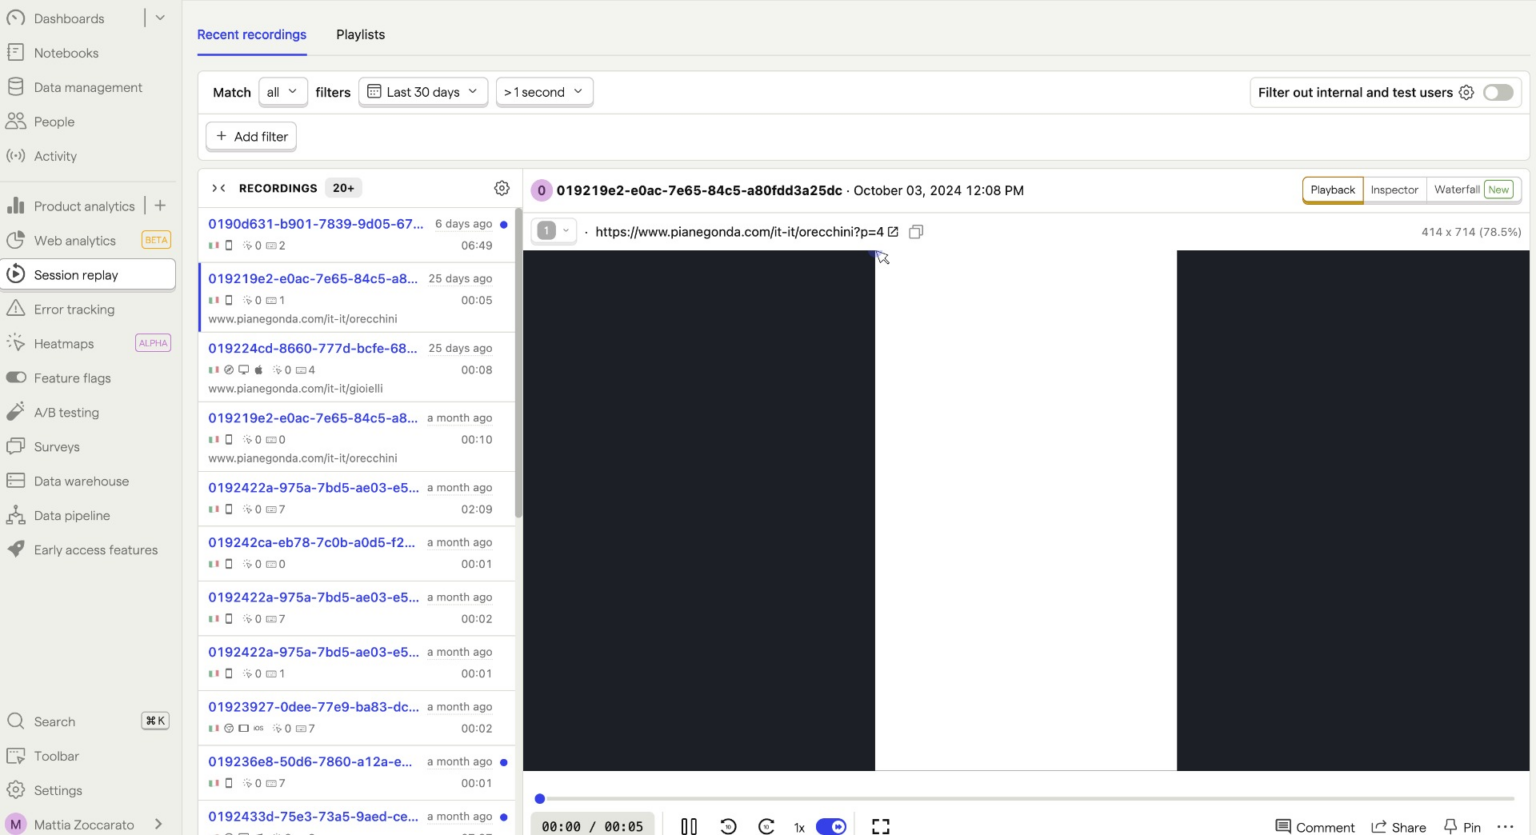Copy the recording URL

(x=916, y=232)
